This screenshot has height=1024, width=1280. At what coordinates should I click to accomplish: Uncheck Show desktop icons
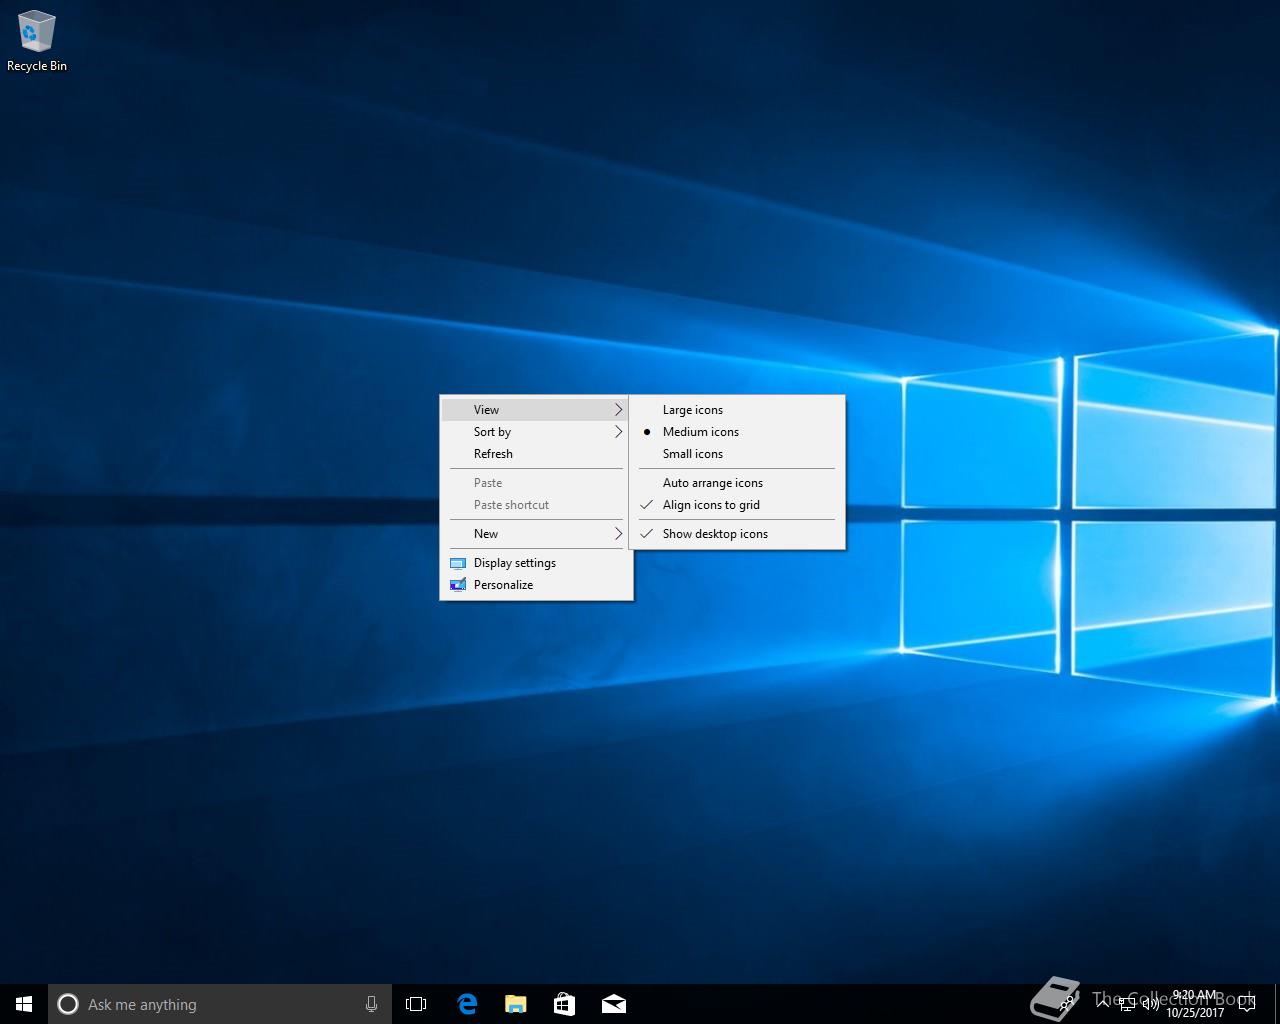pyautogui.click(x=714, y=534)
